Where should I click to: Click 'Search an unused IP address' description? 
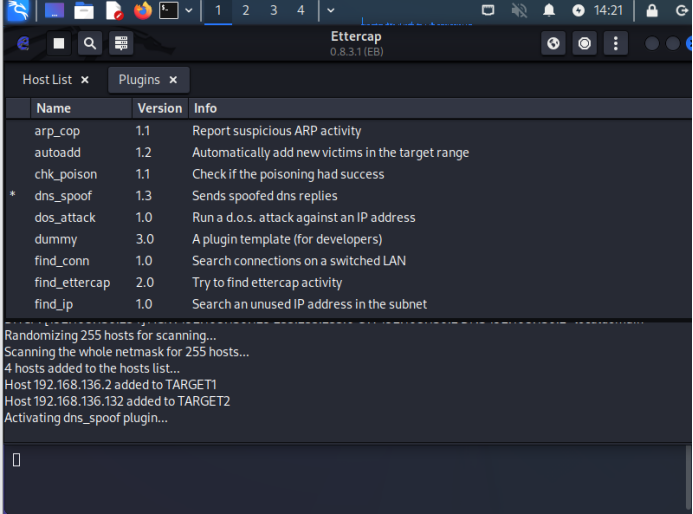309,304
